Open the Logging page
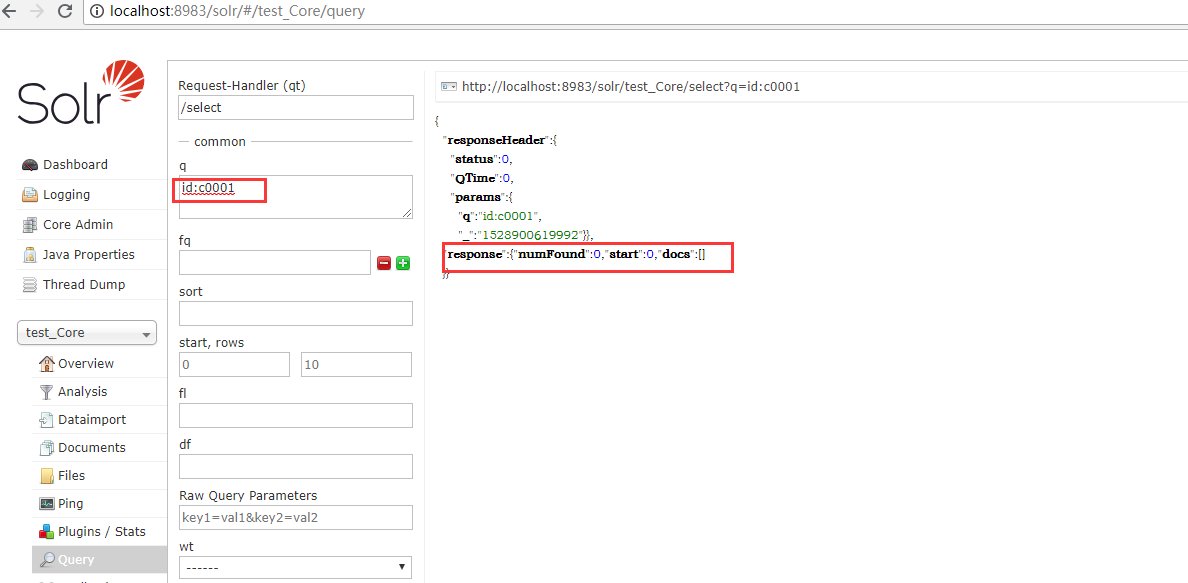 tap(67, 195)
